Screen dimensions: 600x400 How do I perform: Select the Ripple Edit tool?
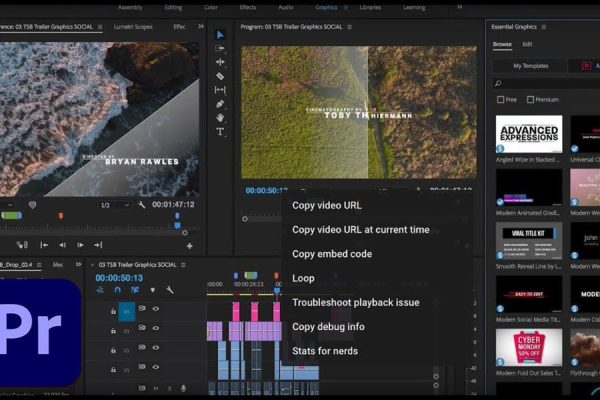pyautogui.click(x=220, y=62)
